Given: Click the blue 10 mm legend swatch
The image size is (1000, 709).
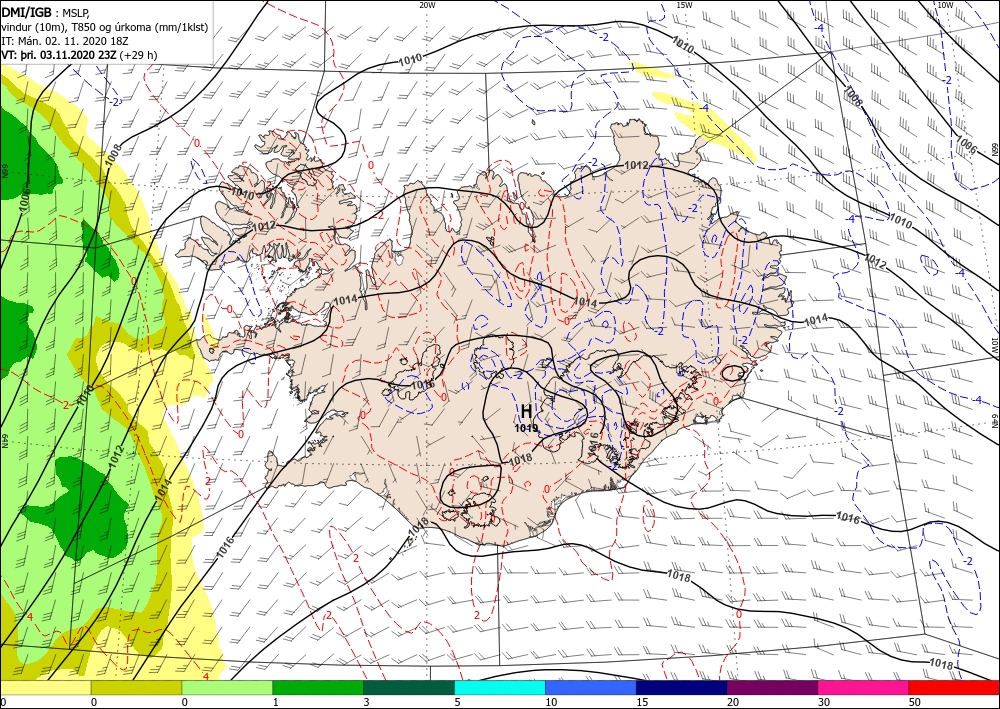Looking at the screenshot, I should click(591, 687).
